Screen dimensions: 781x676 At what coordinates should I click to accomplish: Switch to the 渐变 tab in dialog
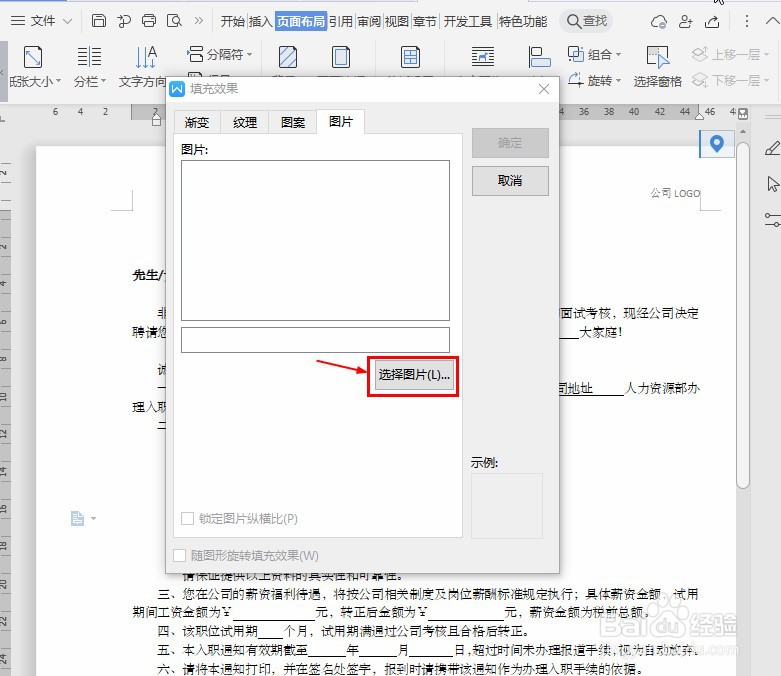pos(197,122)
